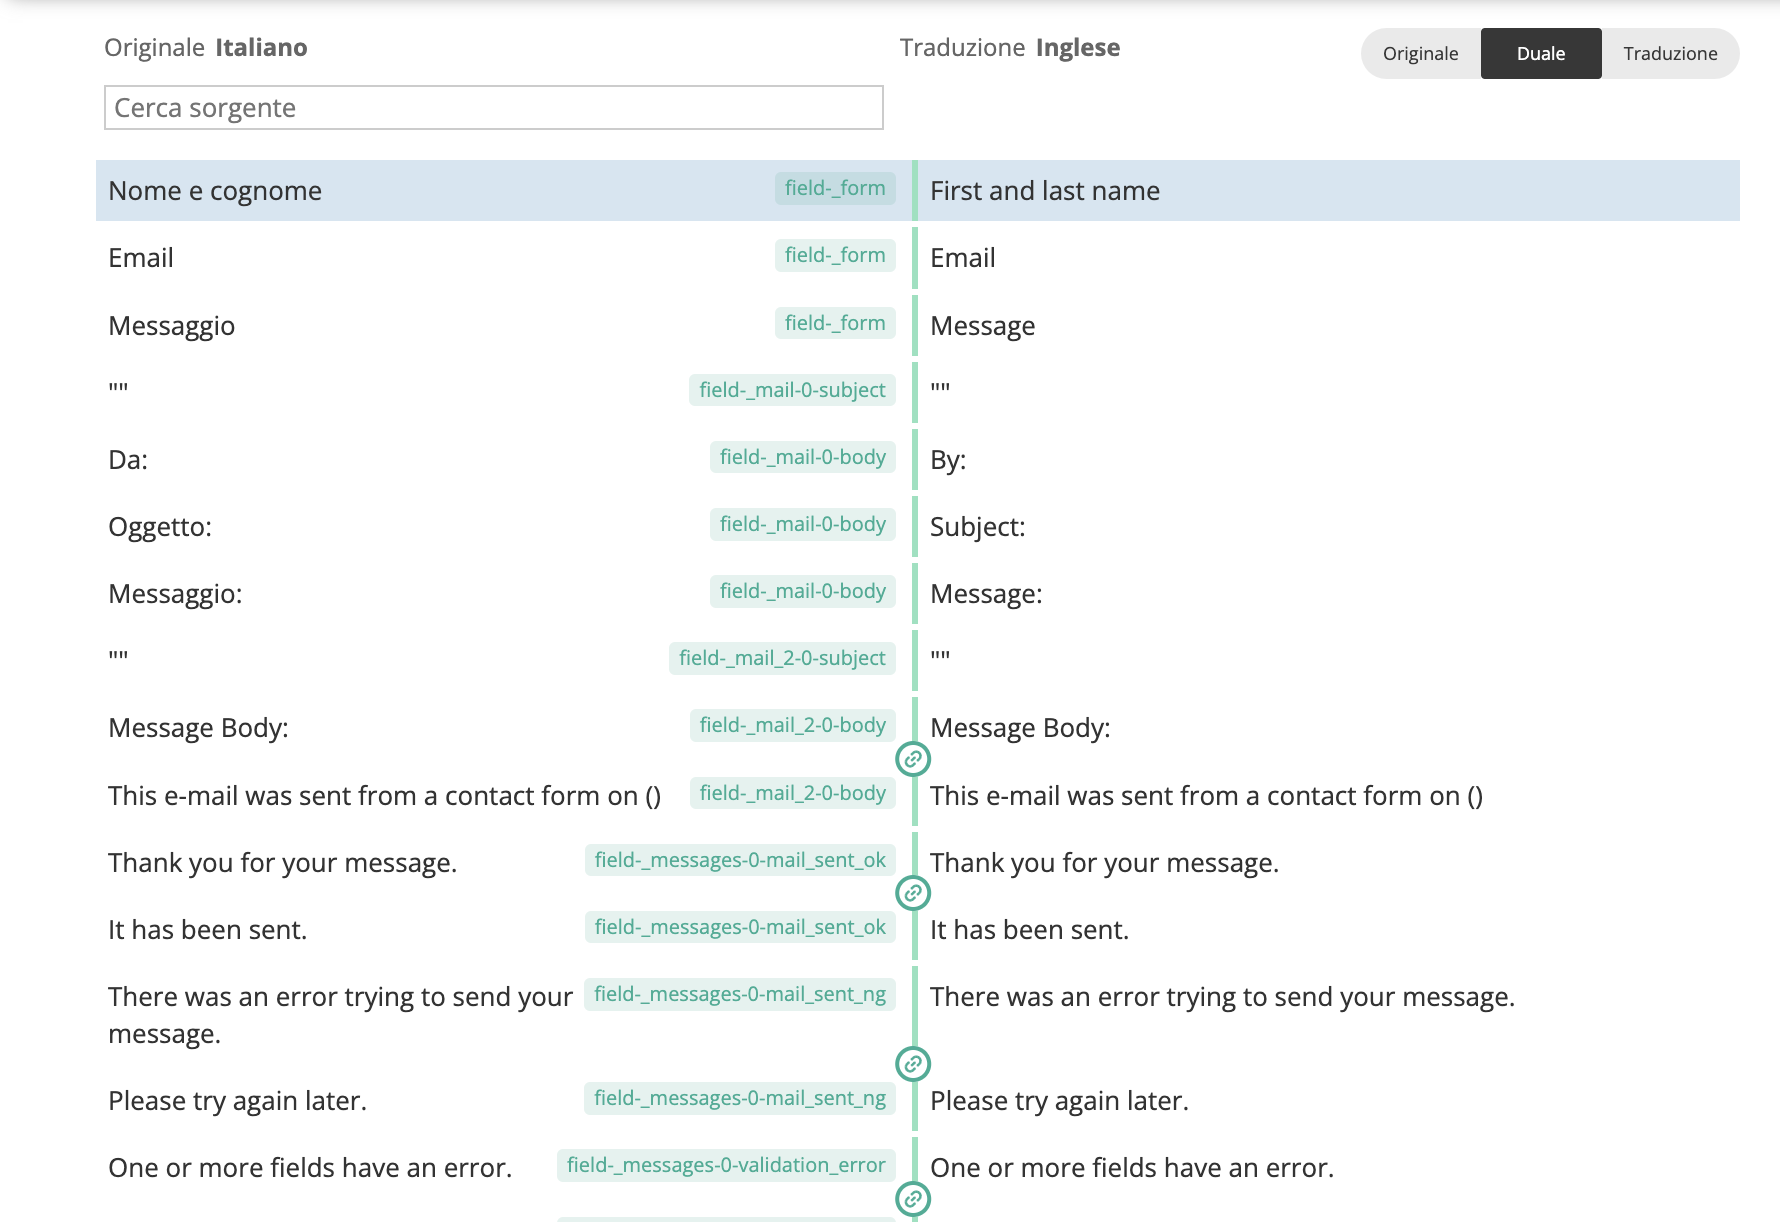Select source 'Message Body:'
Screen dimensions: 1780x1222
coord(198,728)
